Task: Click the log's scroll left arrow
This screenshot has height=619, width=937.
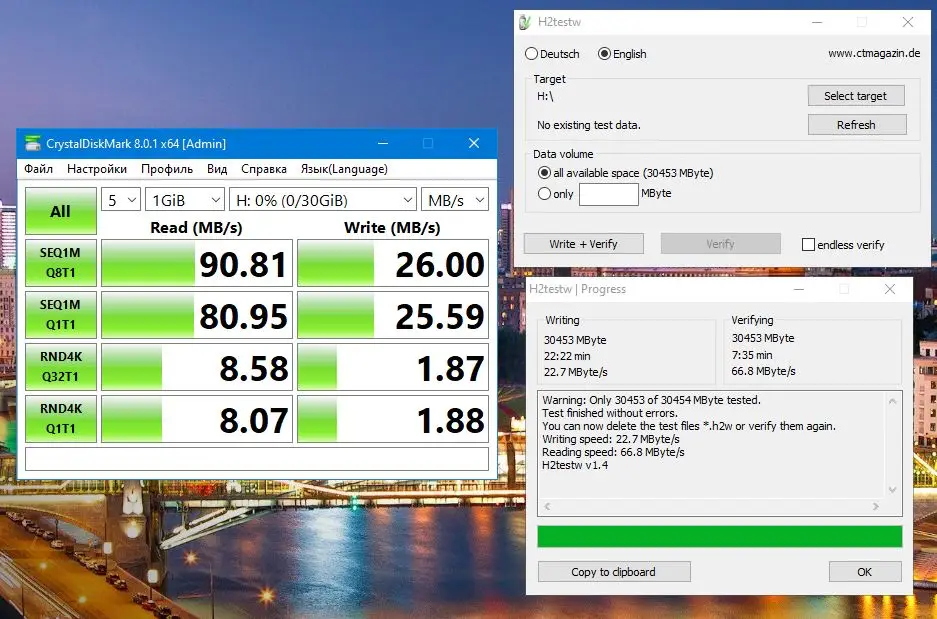Action: coord(547,506)
